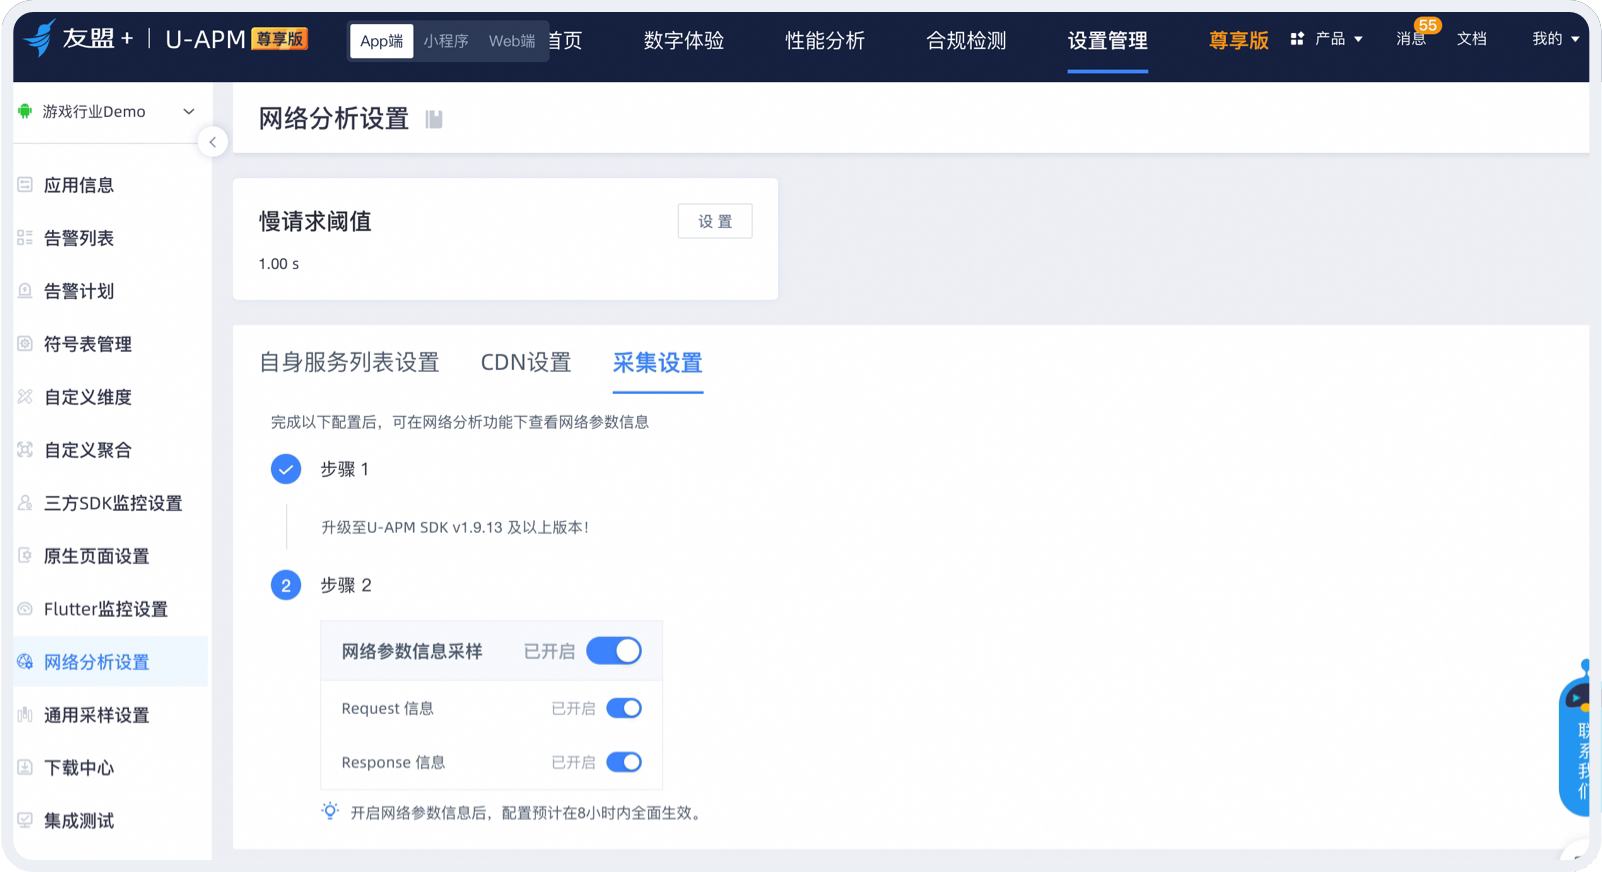Screen dimensions: 1602x872
Task: Collapse the left sidebar with chevron
Action: [212, 142]
